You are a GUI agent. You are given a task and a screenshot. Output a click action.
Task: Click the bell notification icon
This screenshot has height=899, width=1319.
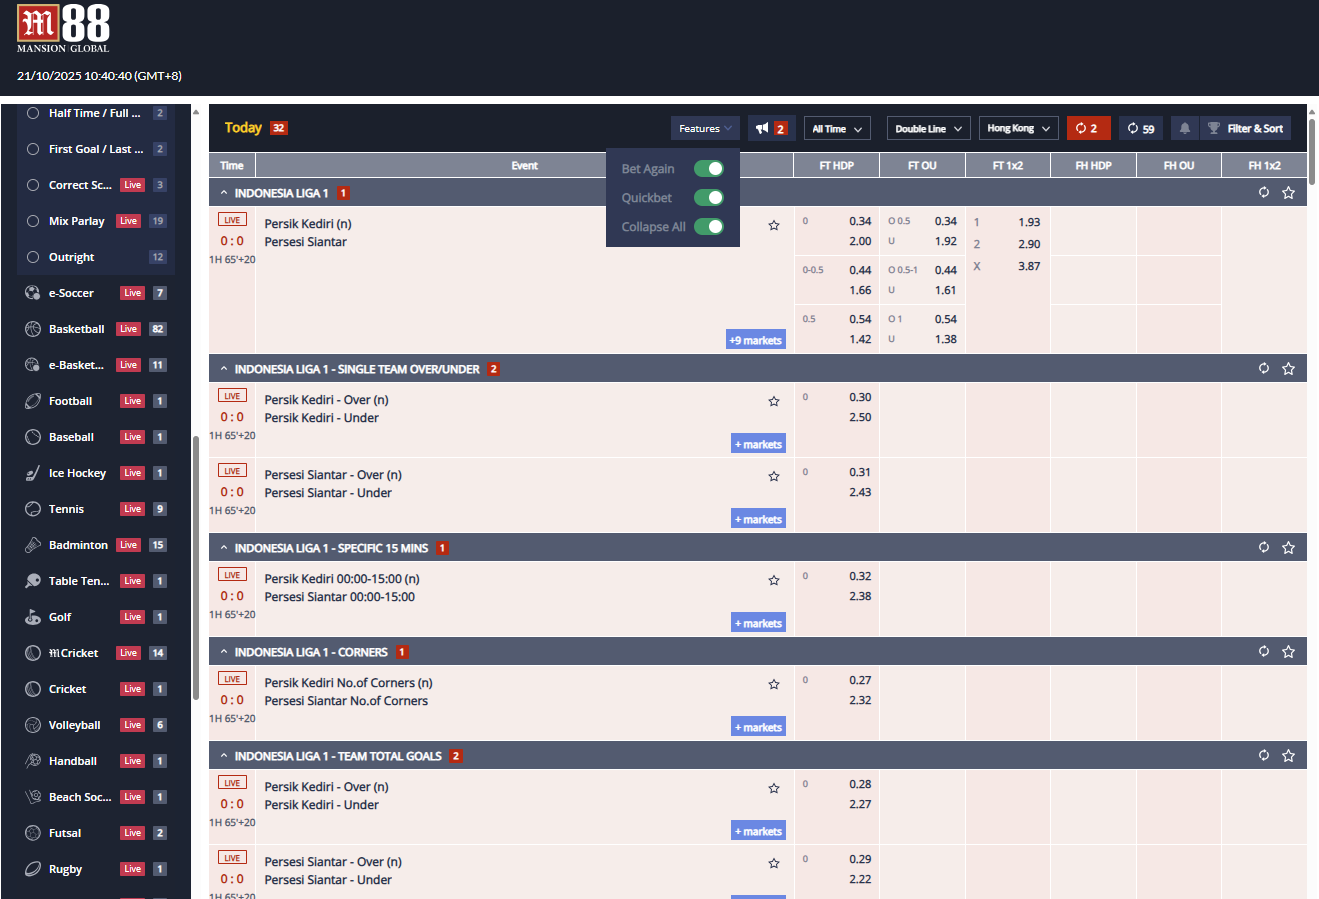pos(1184,128)
